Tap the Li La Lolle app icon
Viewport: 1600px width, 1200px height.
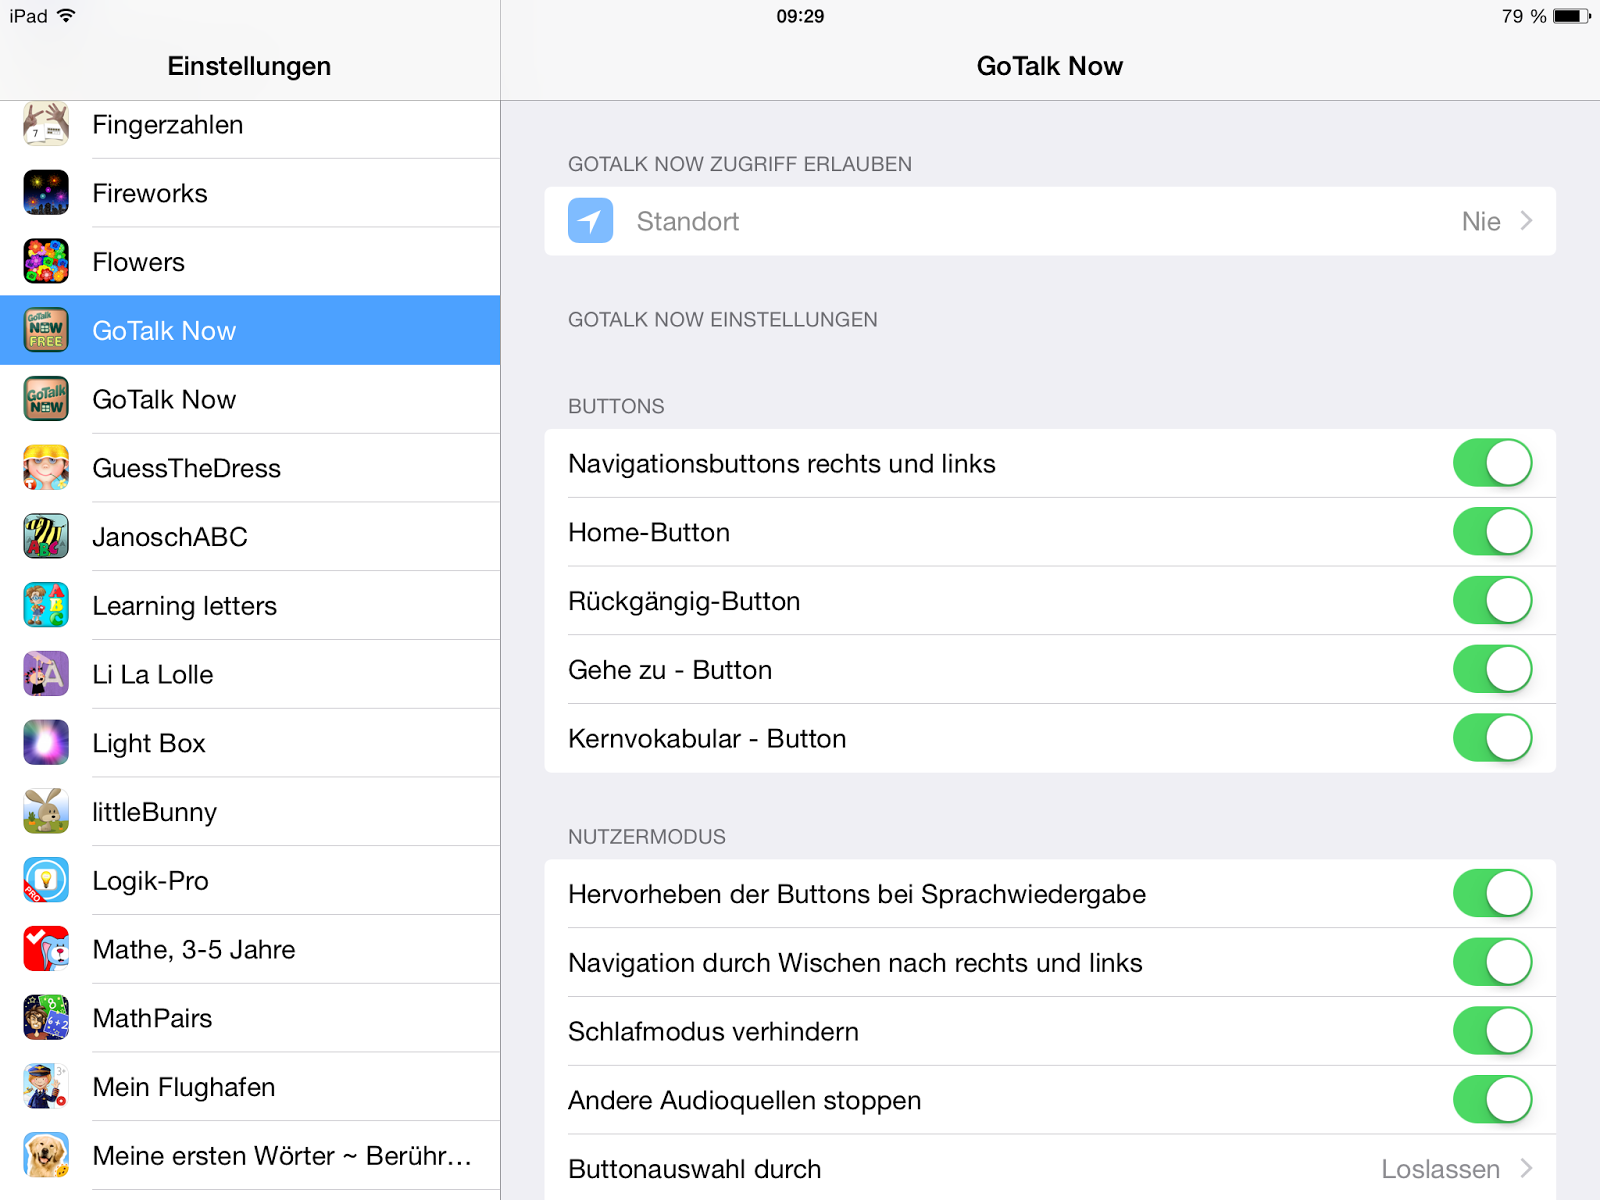point(46,674)
